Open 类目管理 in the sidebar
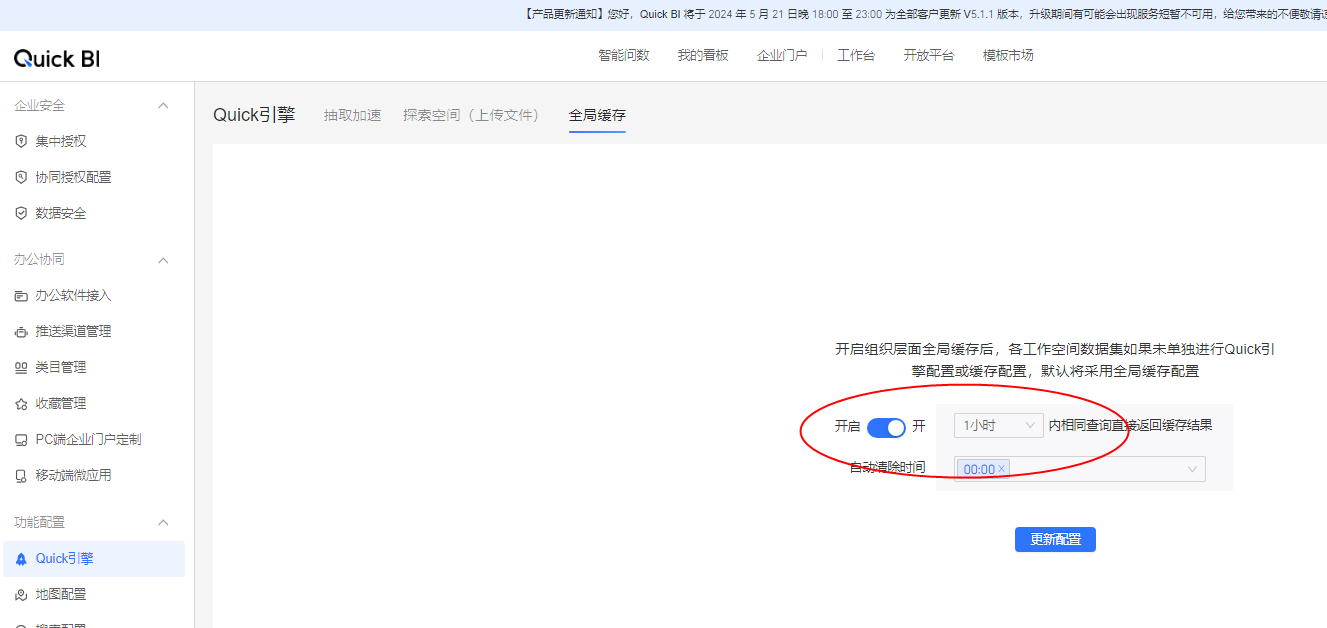This screenshot has height=628, width=1327. [61, 368]
